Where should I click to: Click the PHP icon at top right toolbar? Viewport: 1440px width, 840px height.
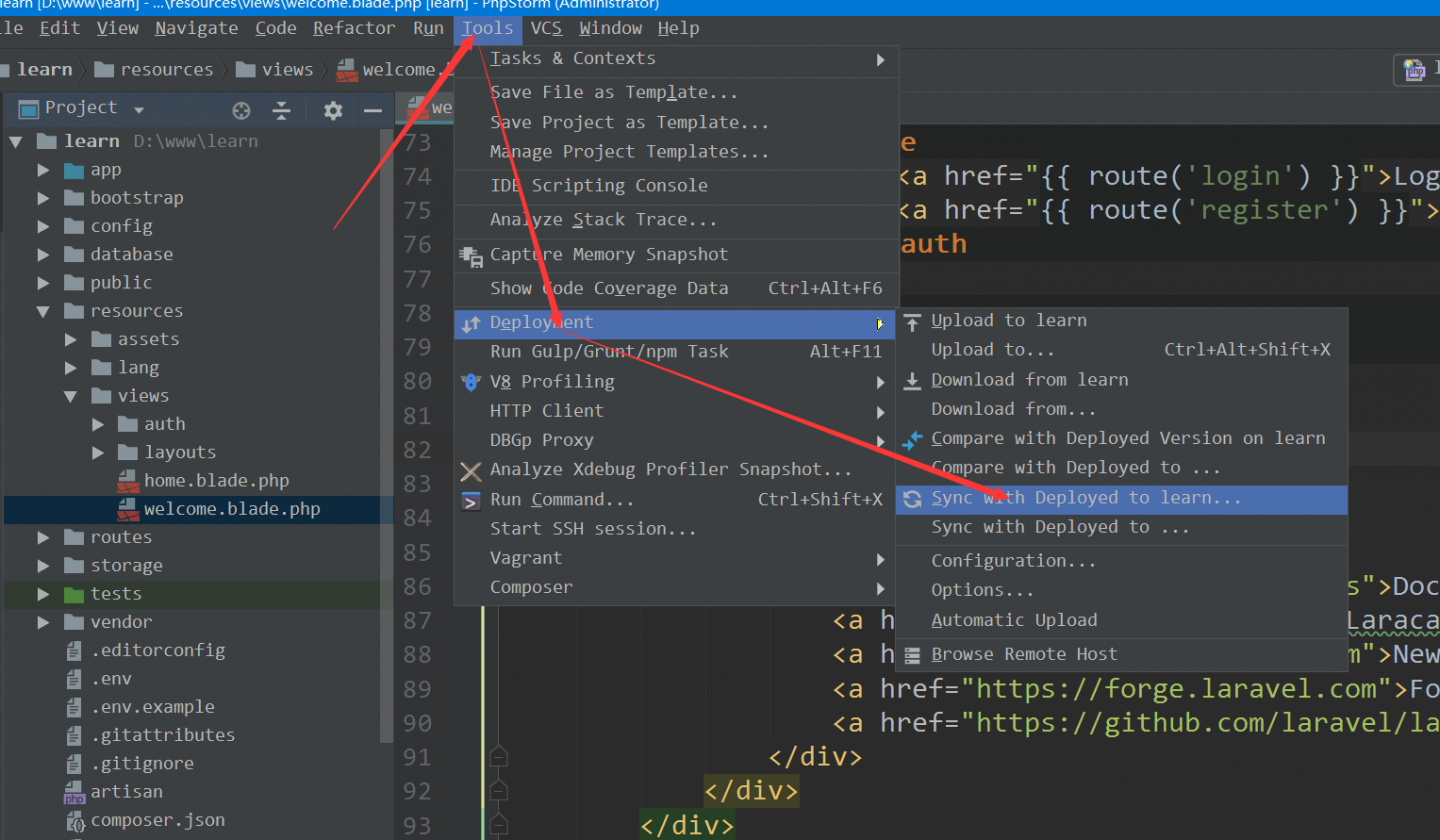pyautogui.click(x=1414, y=69)
